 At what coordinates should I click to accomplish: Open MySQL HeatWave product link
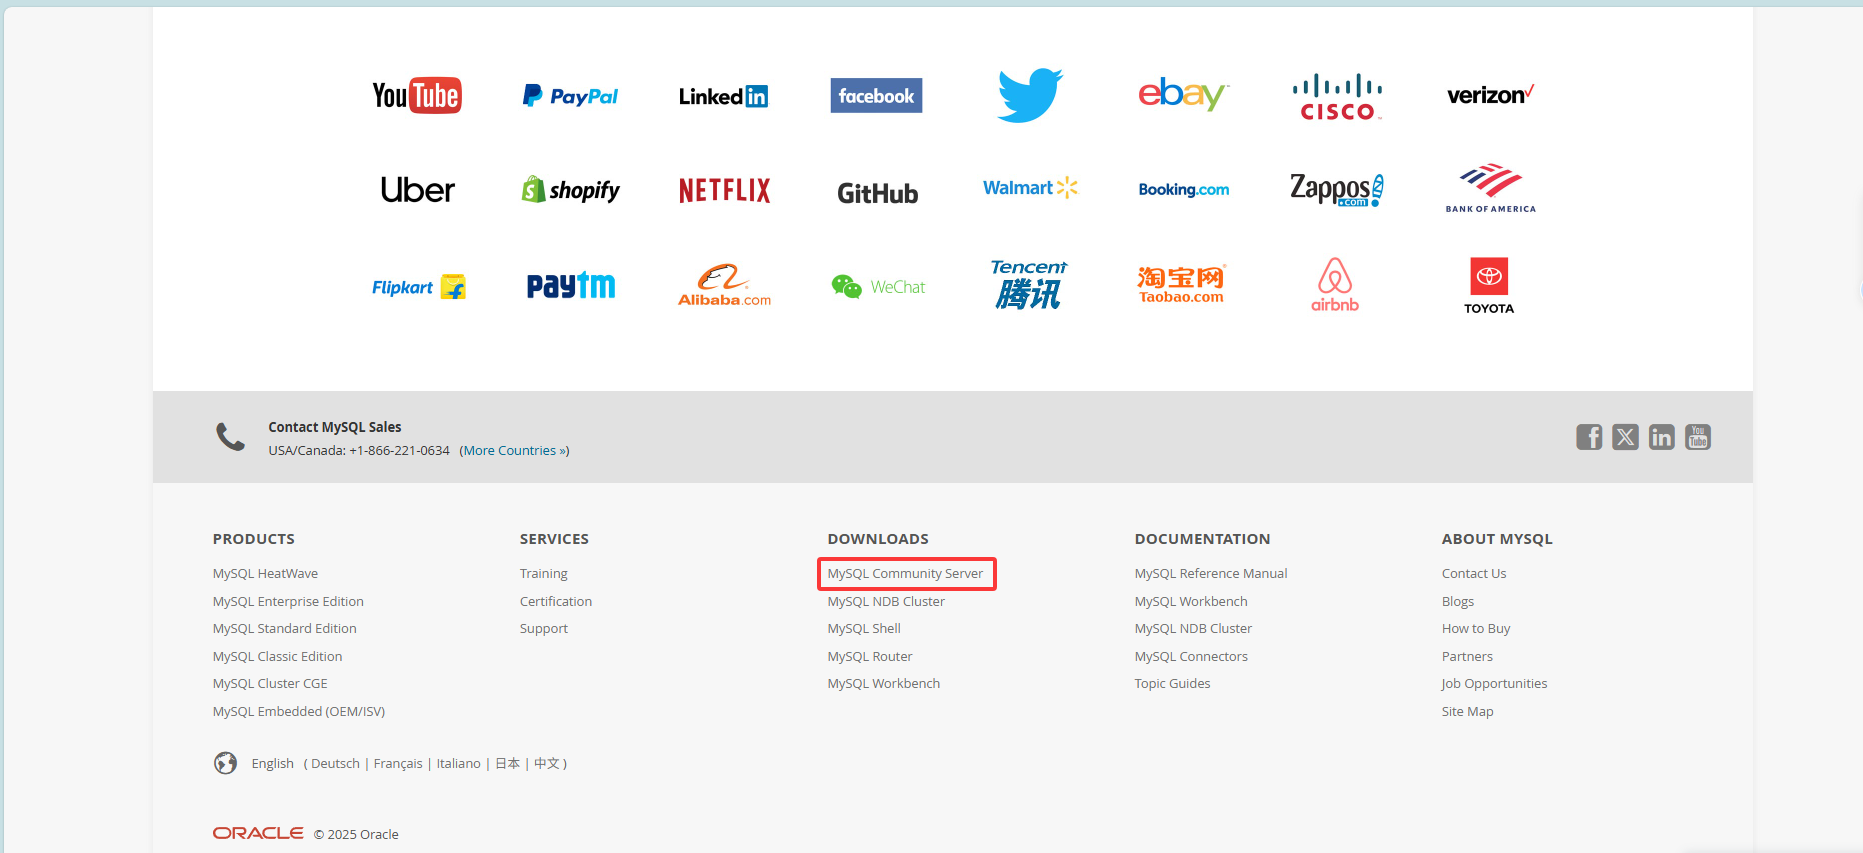coord(265,574)
